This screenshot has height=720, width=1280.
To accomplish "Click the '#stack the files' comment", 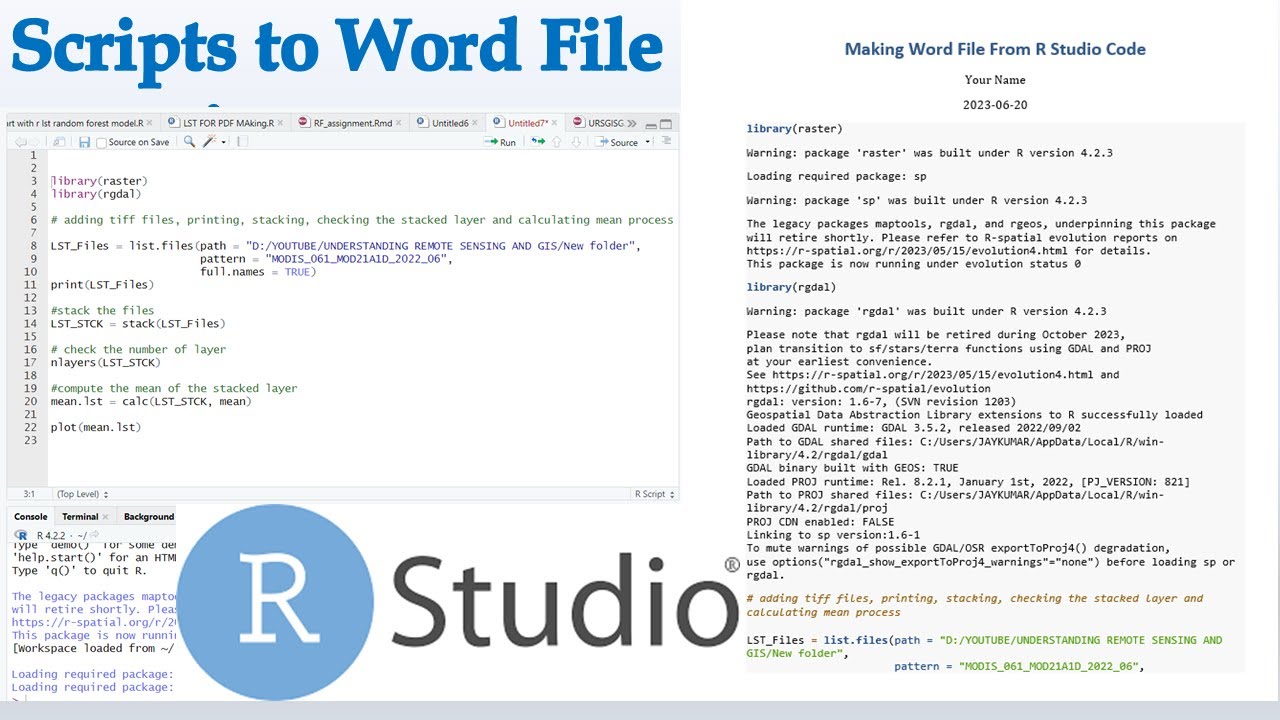I will (x=103, y=311).
